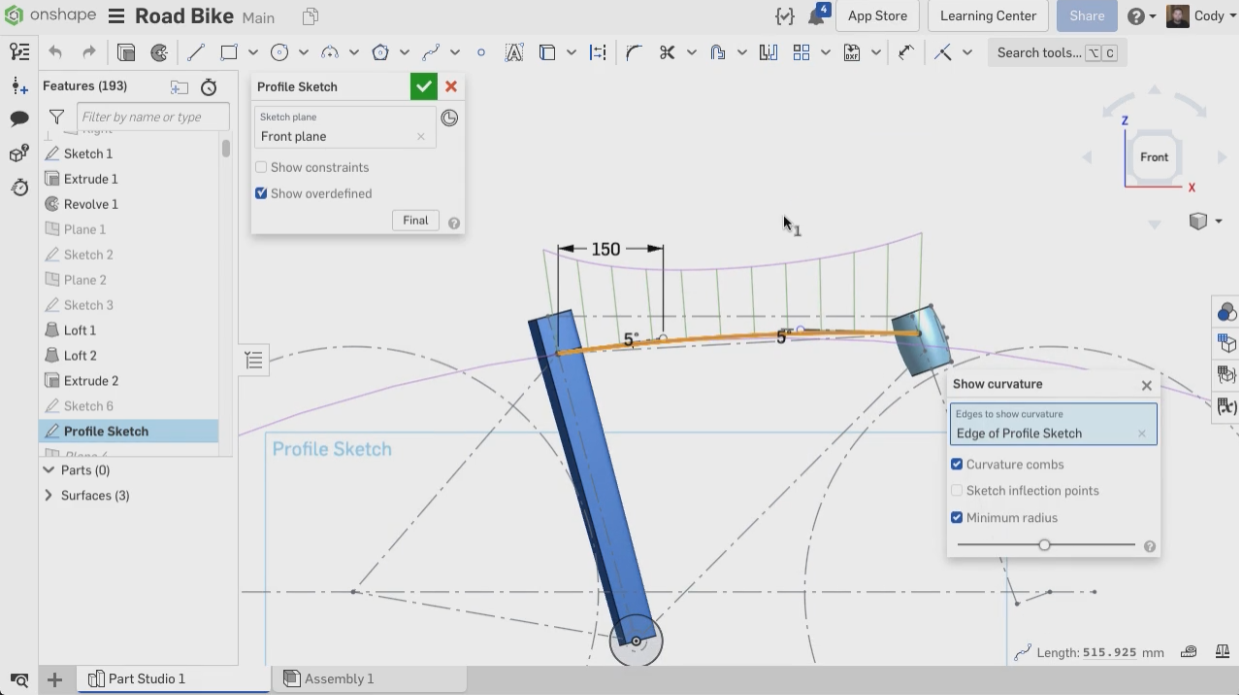
Task: Select the sketch Text tool
Action: (514, 53)
